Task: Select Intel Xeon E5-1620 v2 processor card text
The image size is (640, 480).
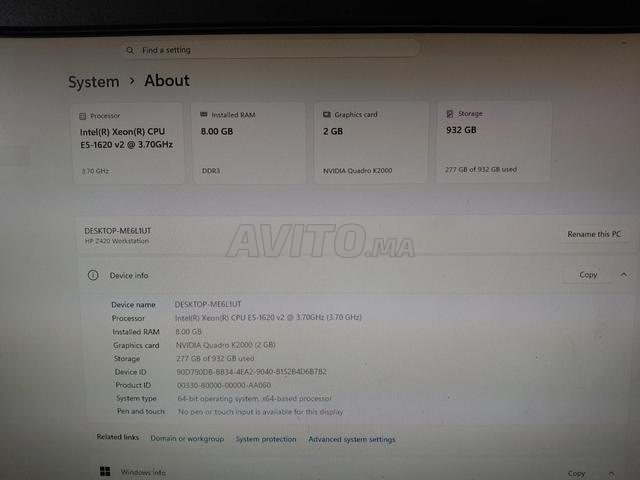Action: (x=127, y=138)
